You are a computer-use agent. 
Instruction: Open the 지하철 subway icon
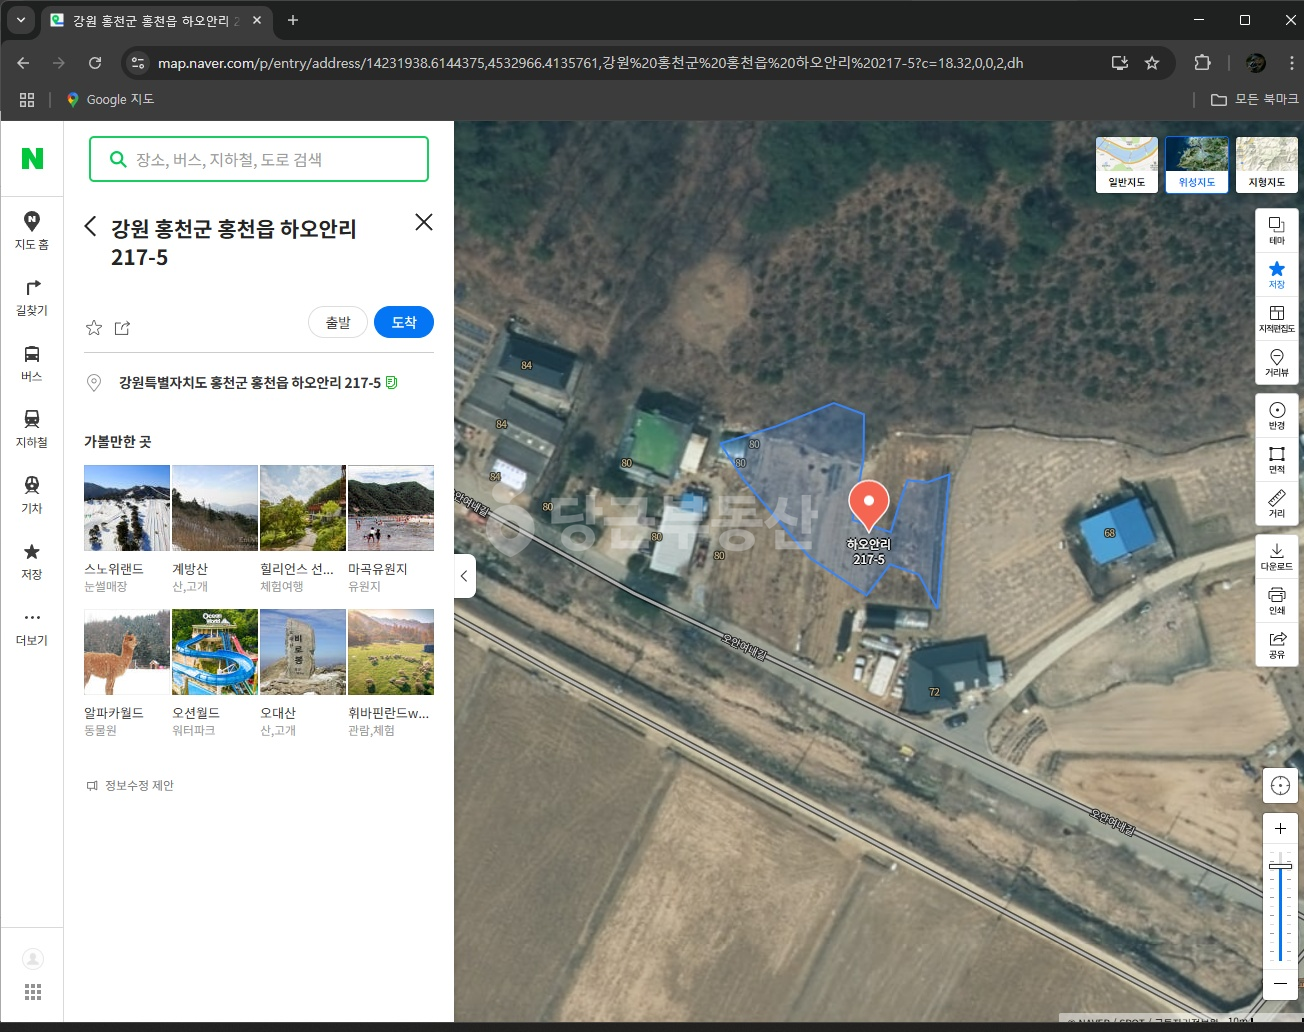[x=32, y=429]
